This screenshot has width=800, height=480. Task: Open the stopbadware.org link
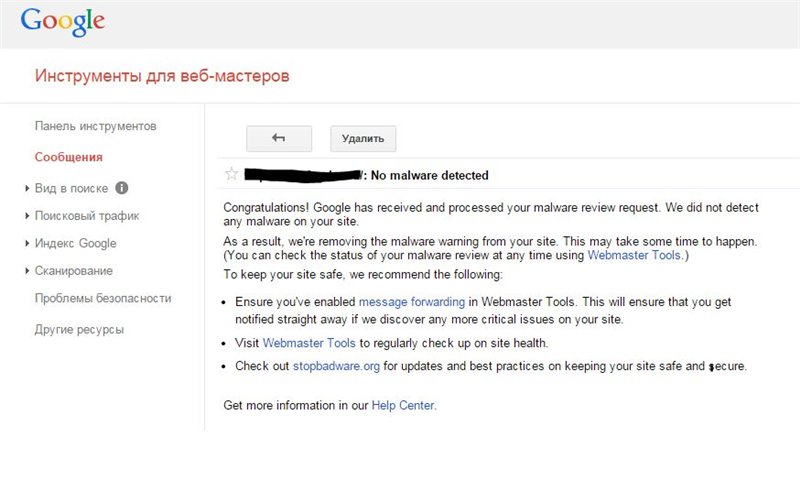pos(336,366)
